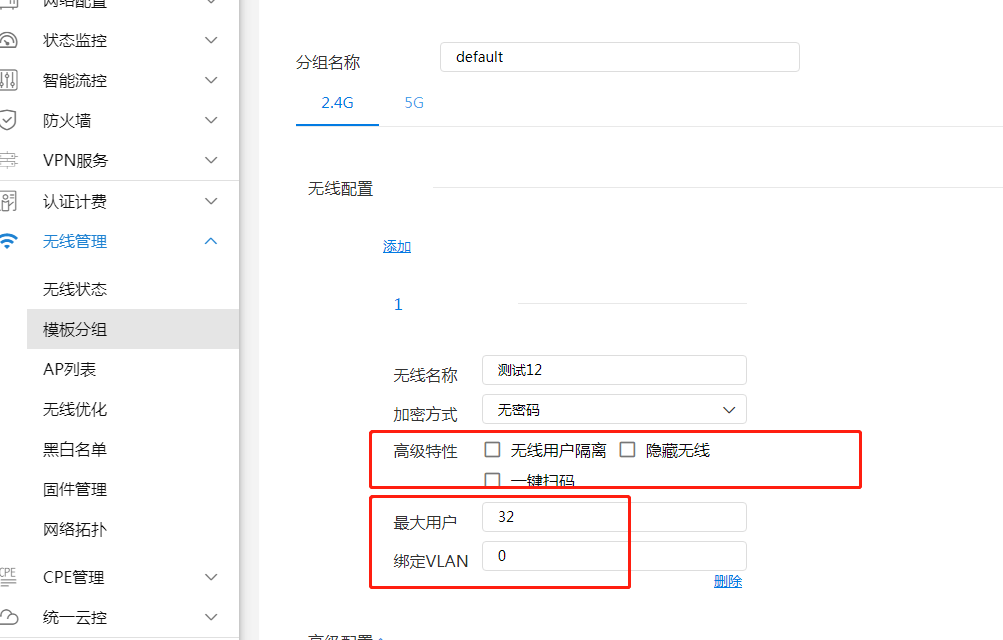
Task: Click the firewall shield icon
Action: click(x=8, y=120)
